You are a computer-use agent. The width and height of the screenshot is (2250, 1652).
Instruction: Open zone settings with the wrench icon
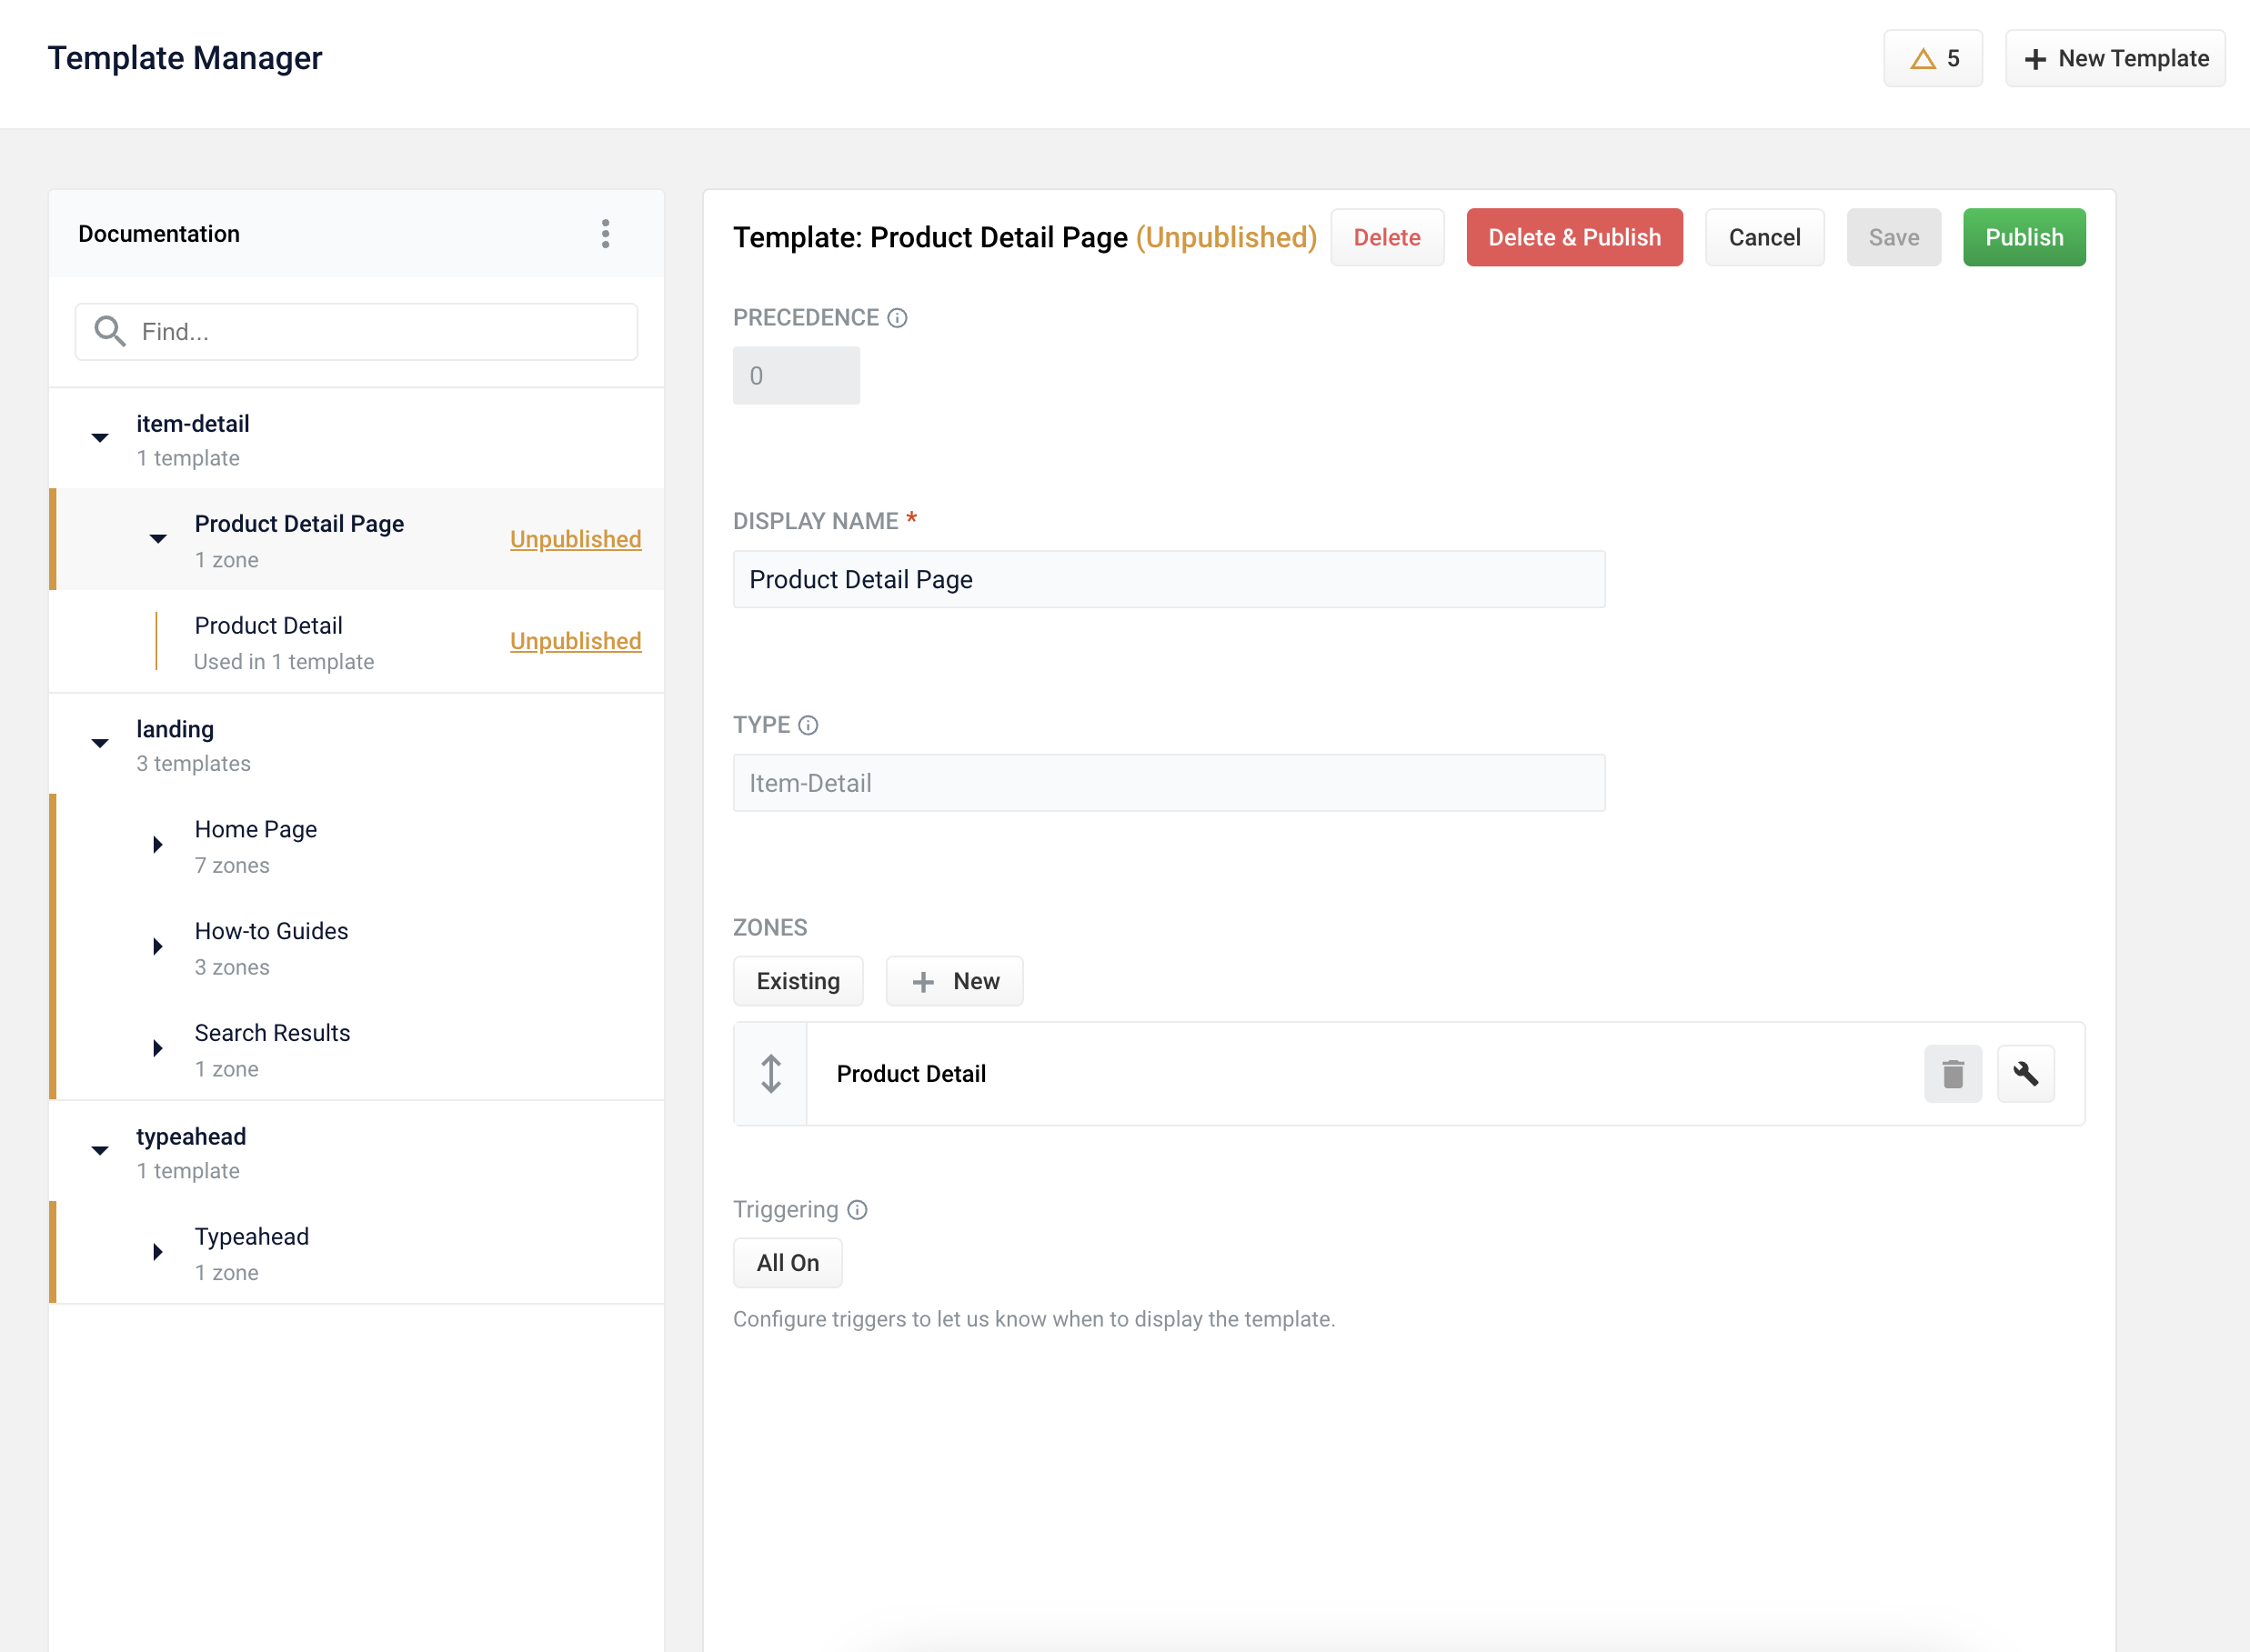(2025, 1073)
